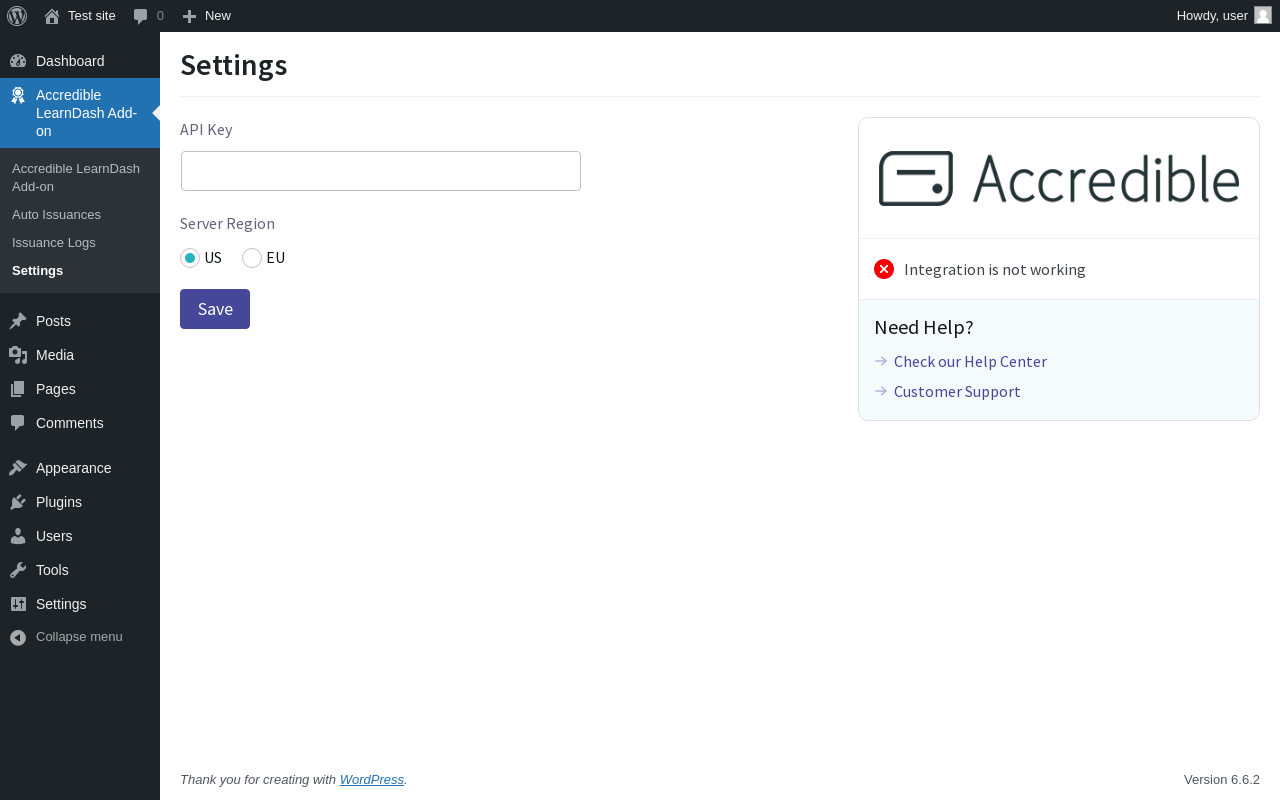Visit Test site link in admin bar

click(x=80, y=16)
